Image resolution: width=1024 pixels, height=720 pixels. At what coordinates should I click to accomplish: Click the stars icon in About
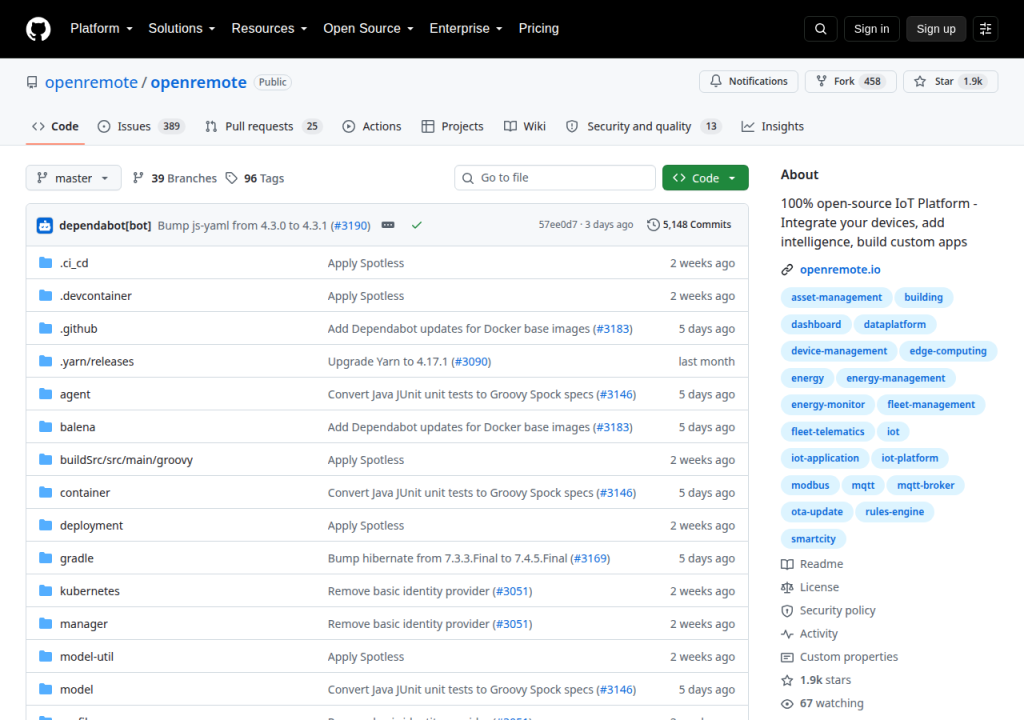coord(787,680)
